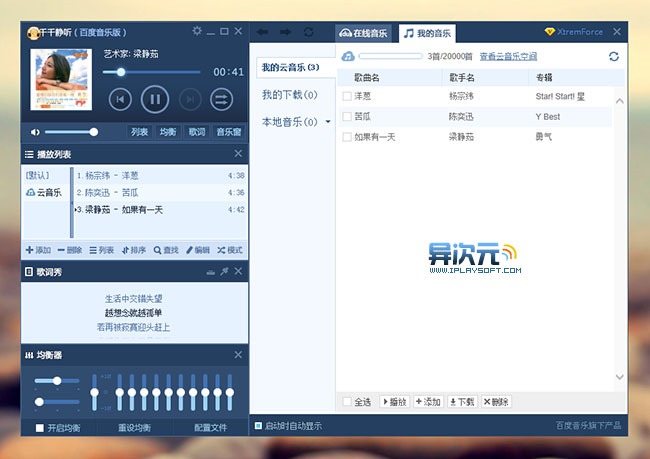650x459 pixels.
Task: Enable the equalizer with 开启均衡 checkbox
Action: tap(40, 428)
